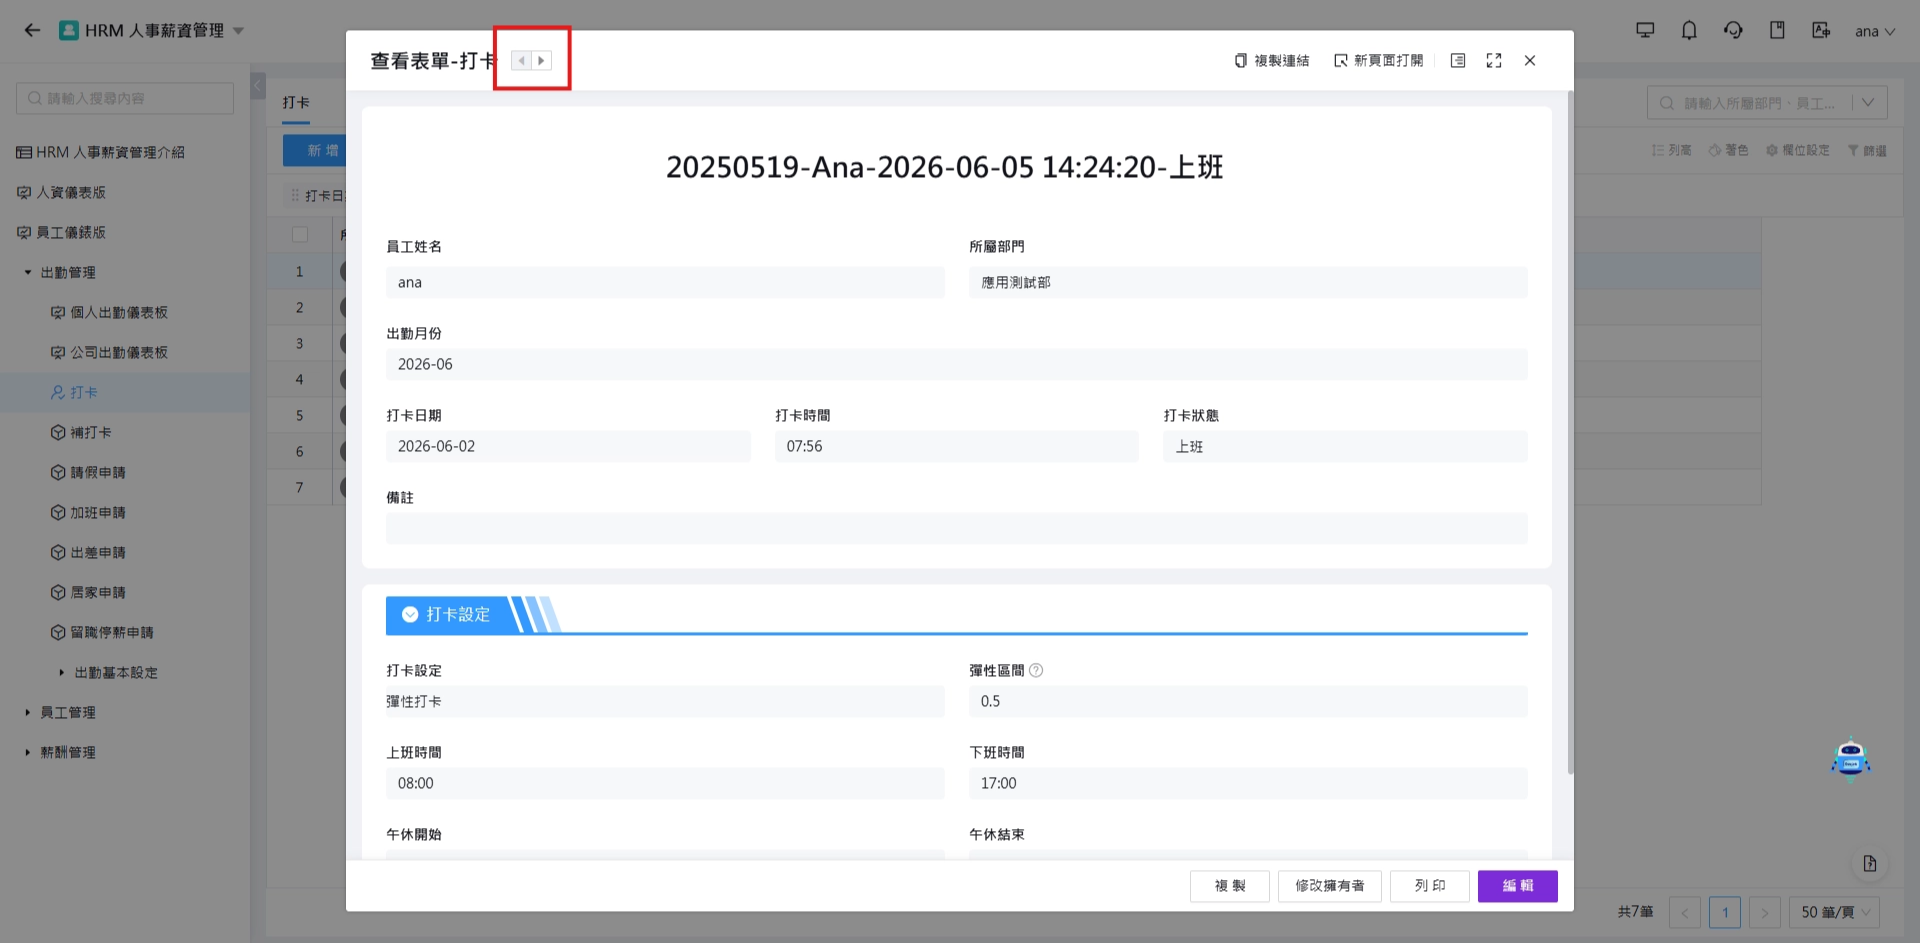
Task: Open HRM 人事薪資管理介紹 page
Action: point(101,152)
